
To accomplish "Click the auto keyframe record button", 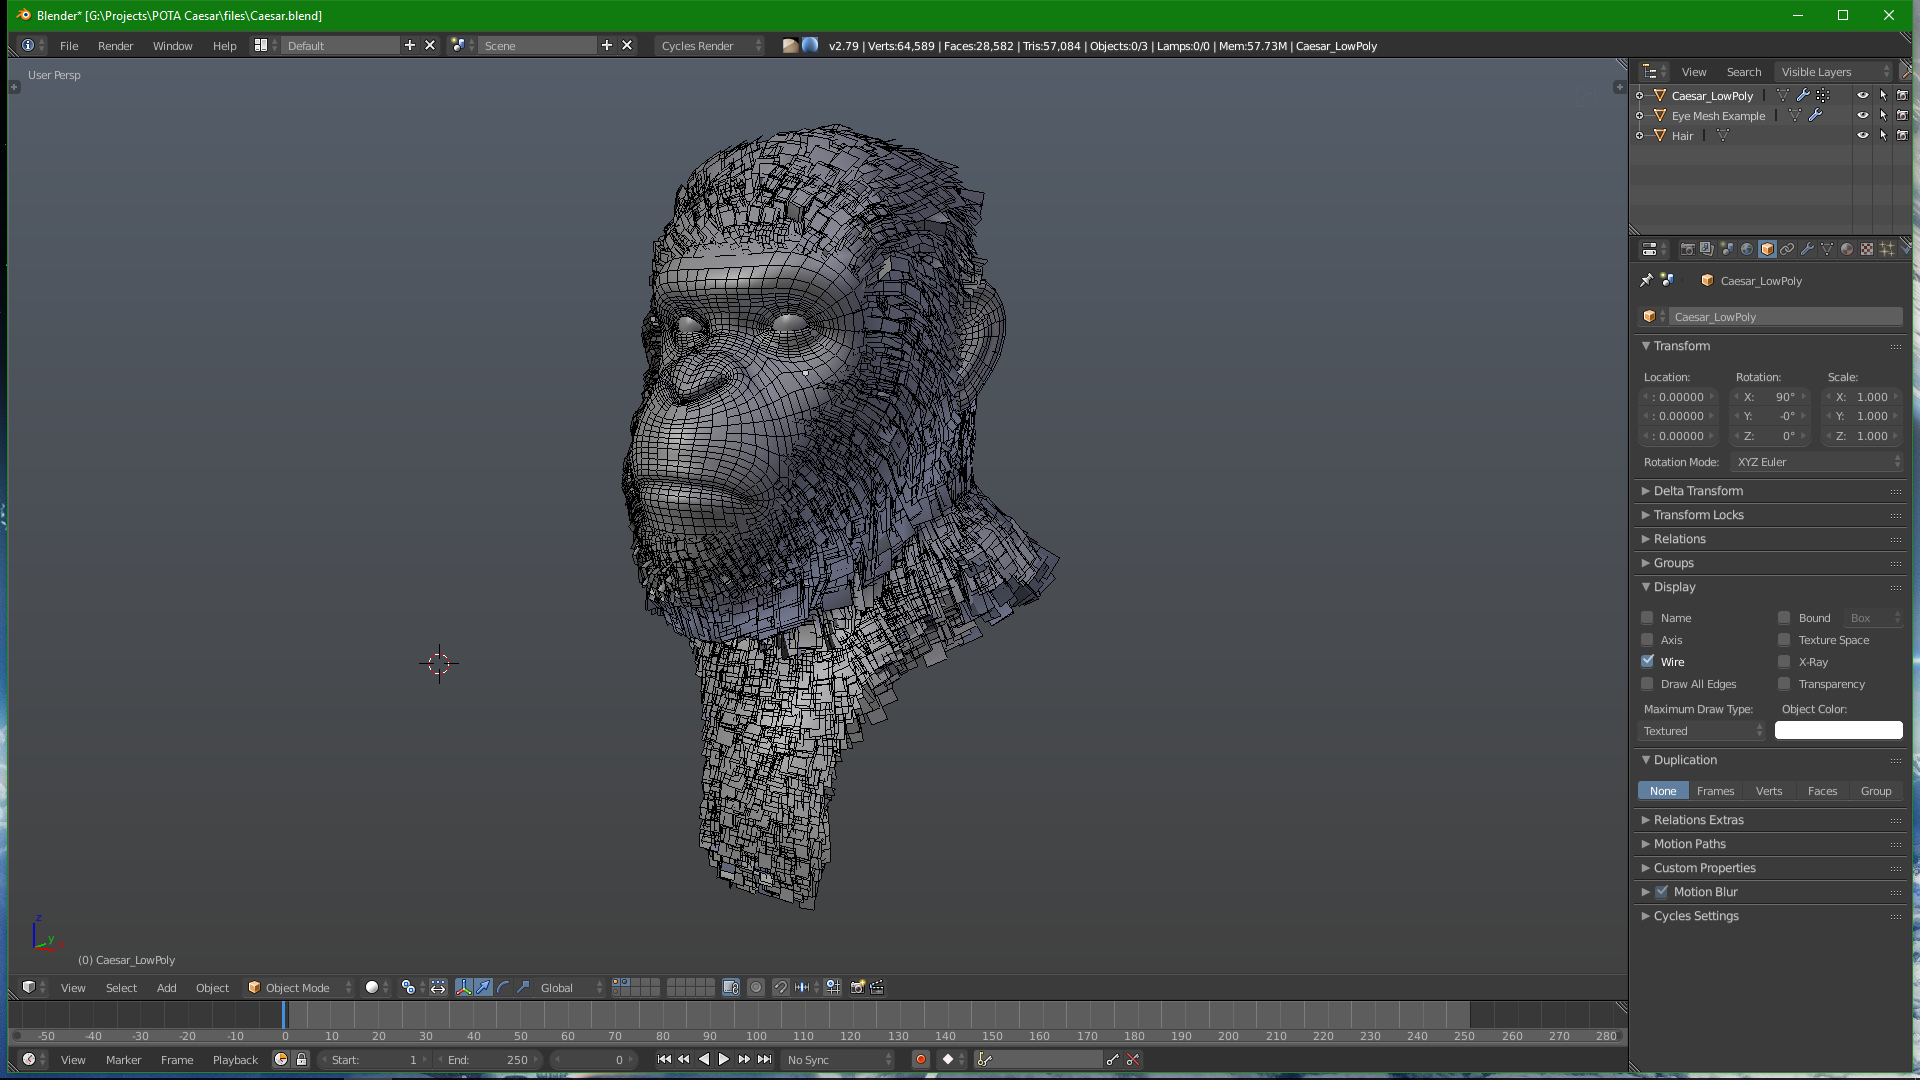I will coord(921,1059).
